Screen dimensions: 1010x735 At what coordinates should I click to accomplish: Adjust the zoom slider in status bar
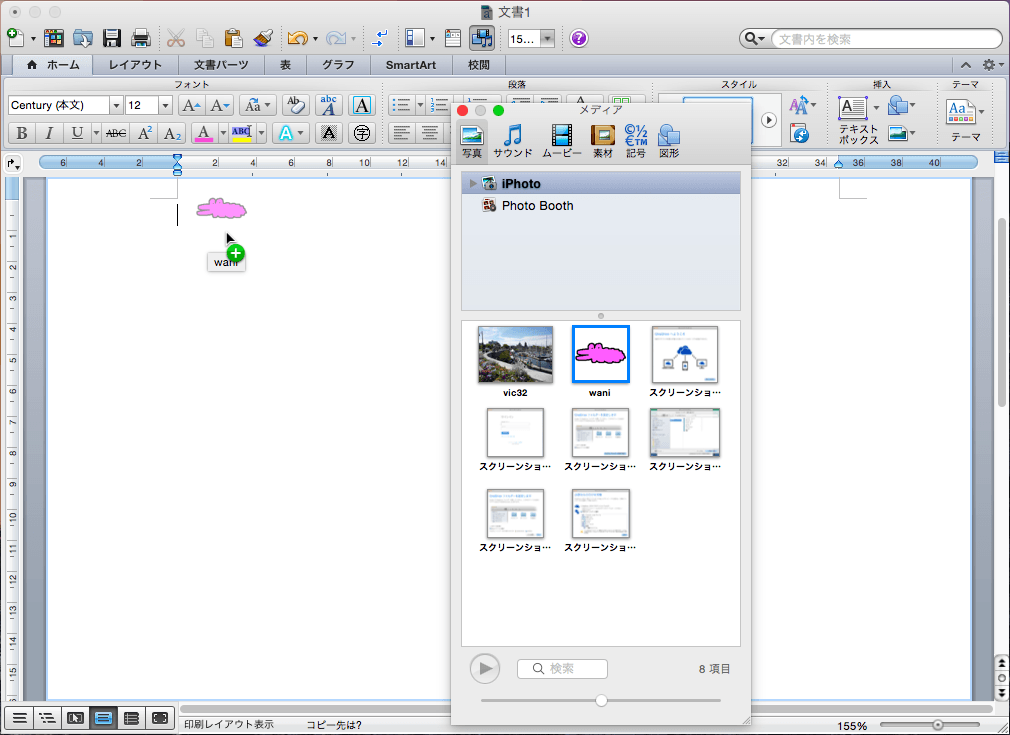point(938,725)
